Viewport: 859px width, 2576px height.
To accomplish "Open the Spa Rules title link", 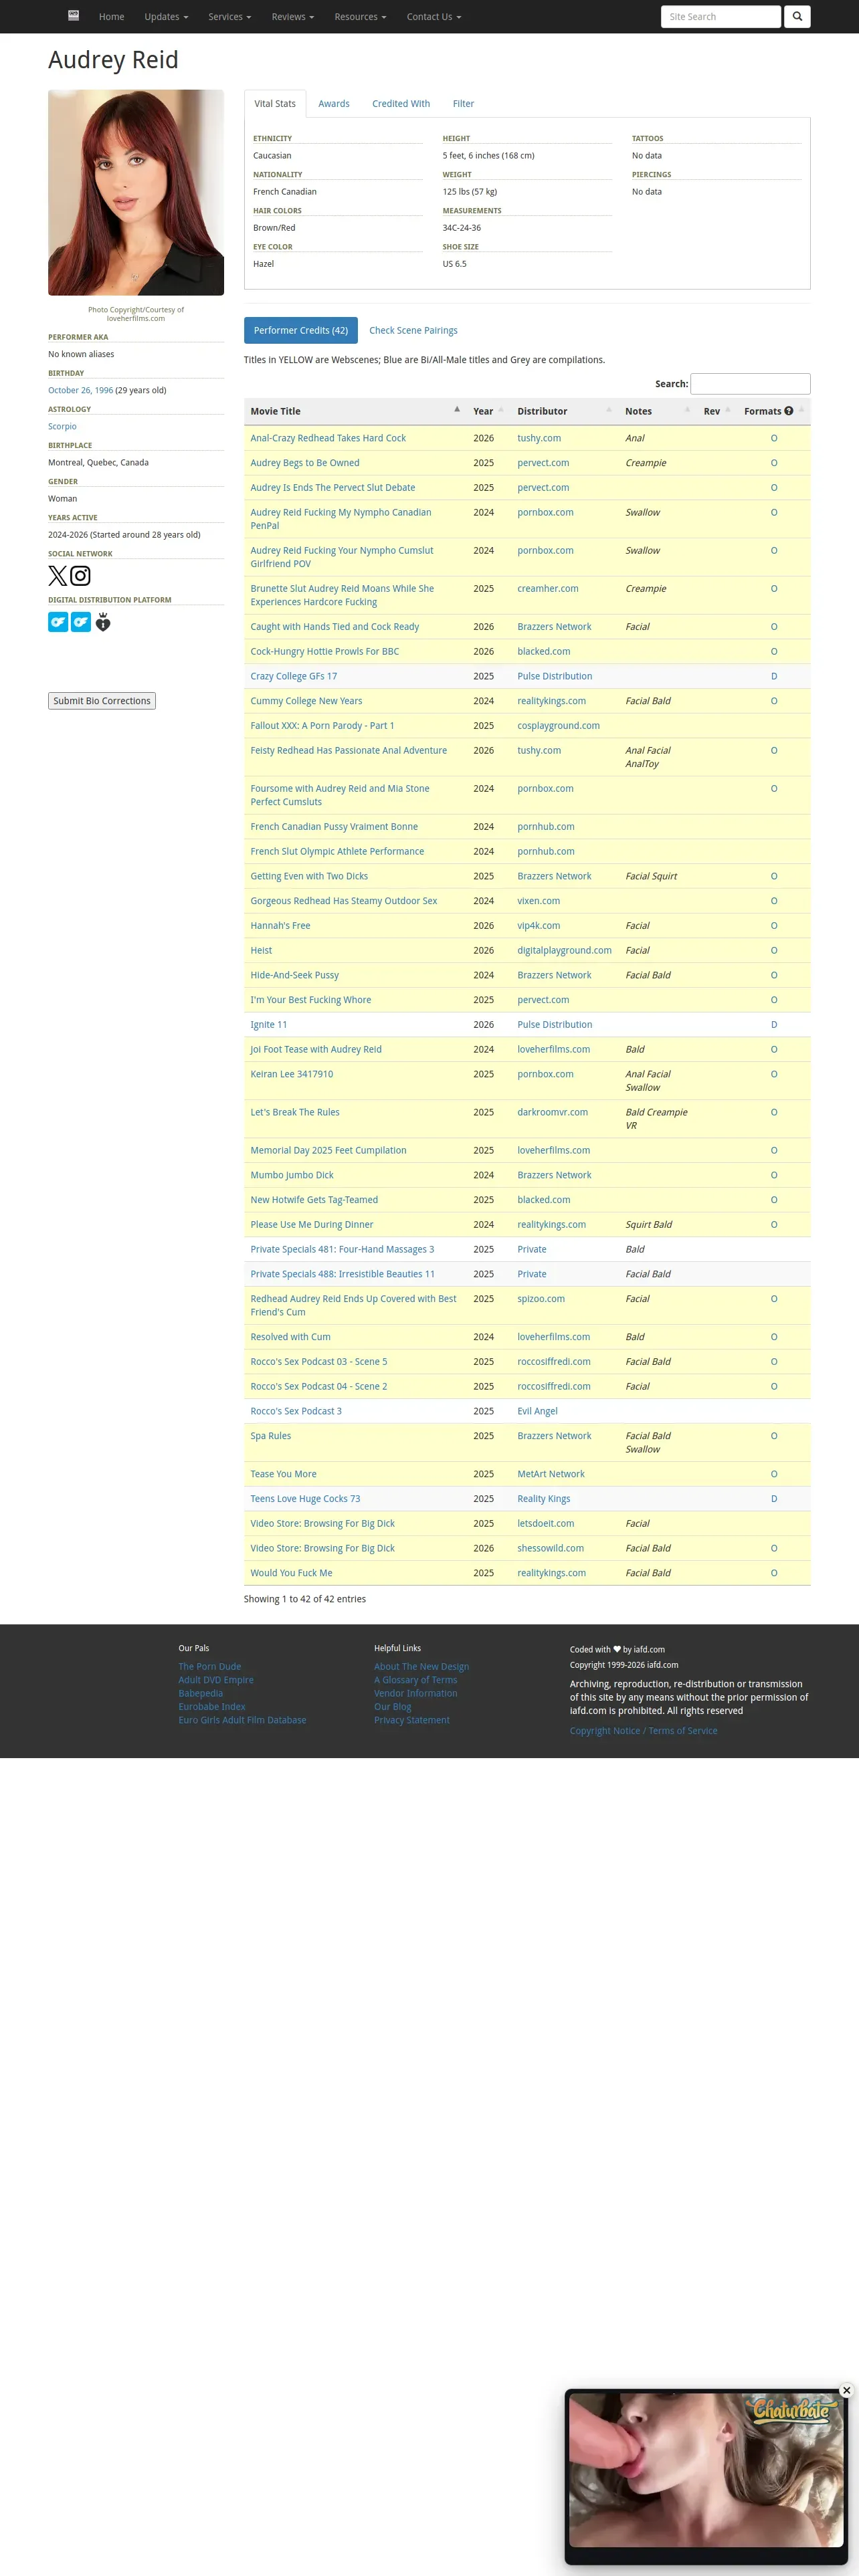I will coord(271,1436).
